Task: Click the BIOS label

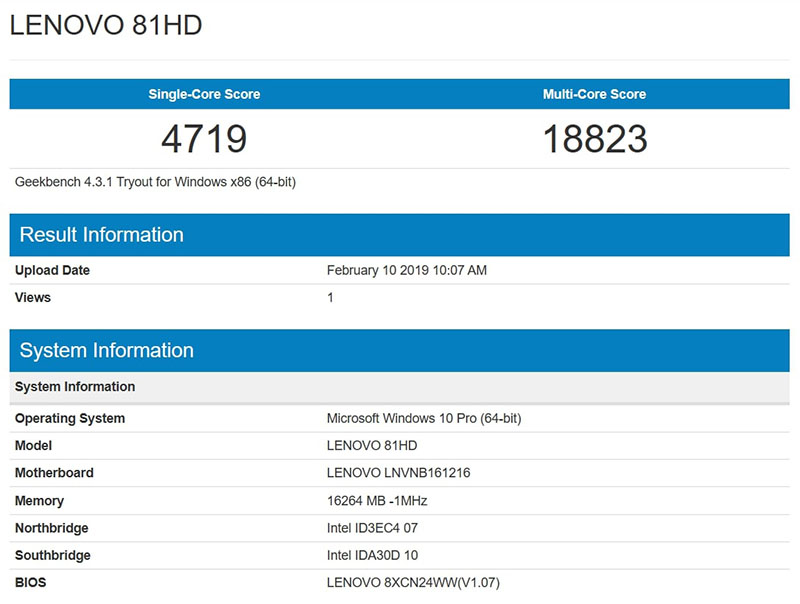Action: pyautogui.click(x=31, y=583)
